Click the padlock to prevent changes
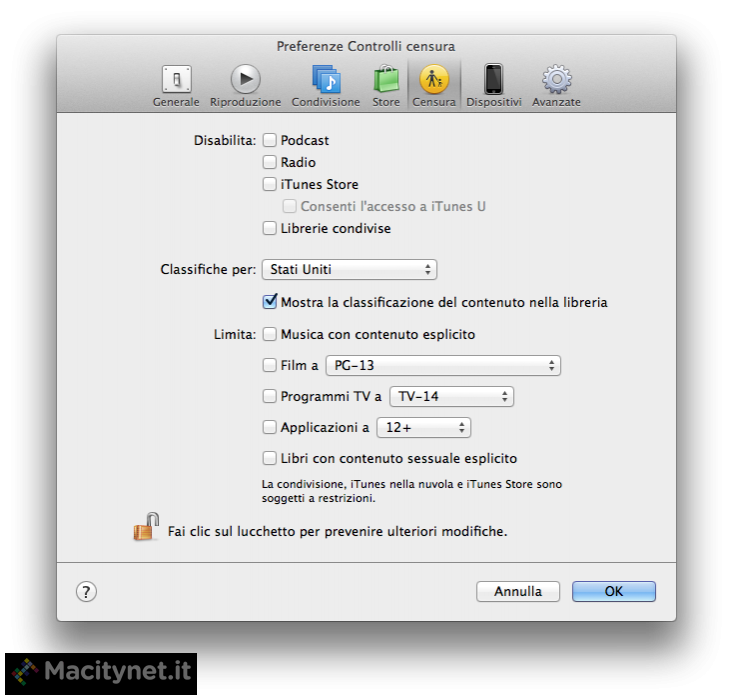The image size is (733, 700). click(146, 527)
